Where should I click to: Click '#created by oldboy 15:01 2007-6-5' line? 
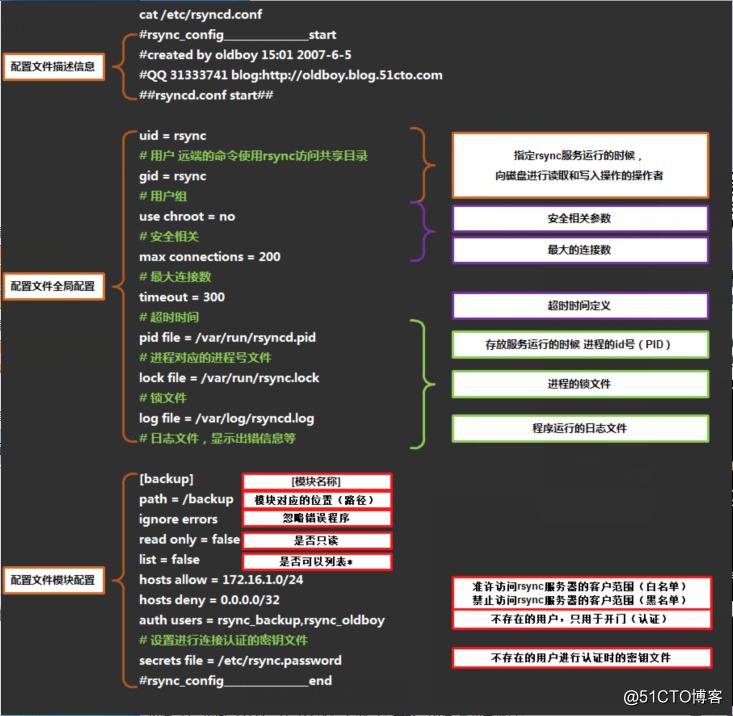tap(245, 55)
